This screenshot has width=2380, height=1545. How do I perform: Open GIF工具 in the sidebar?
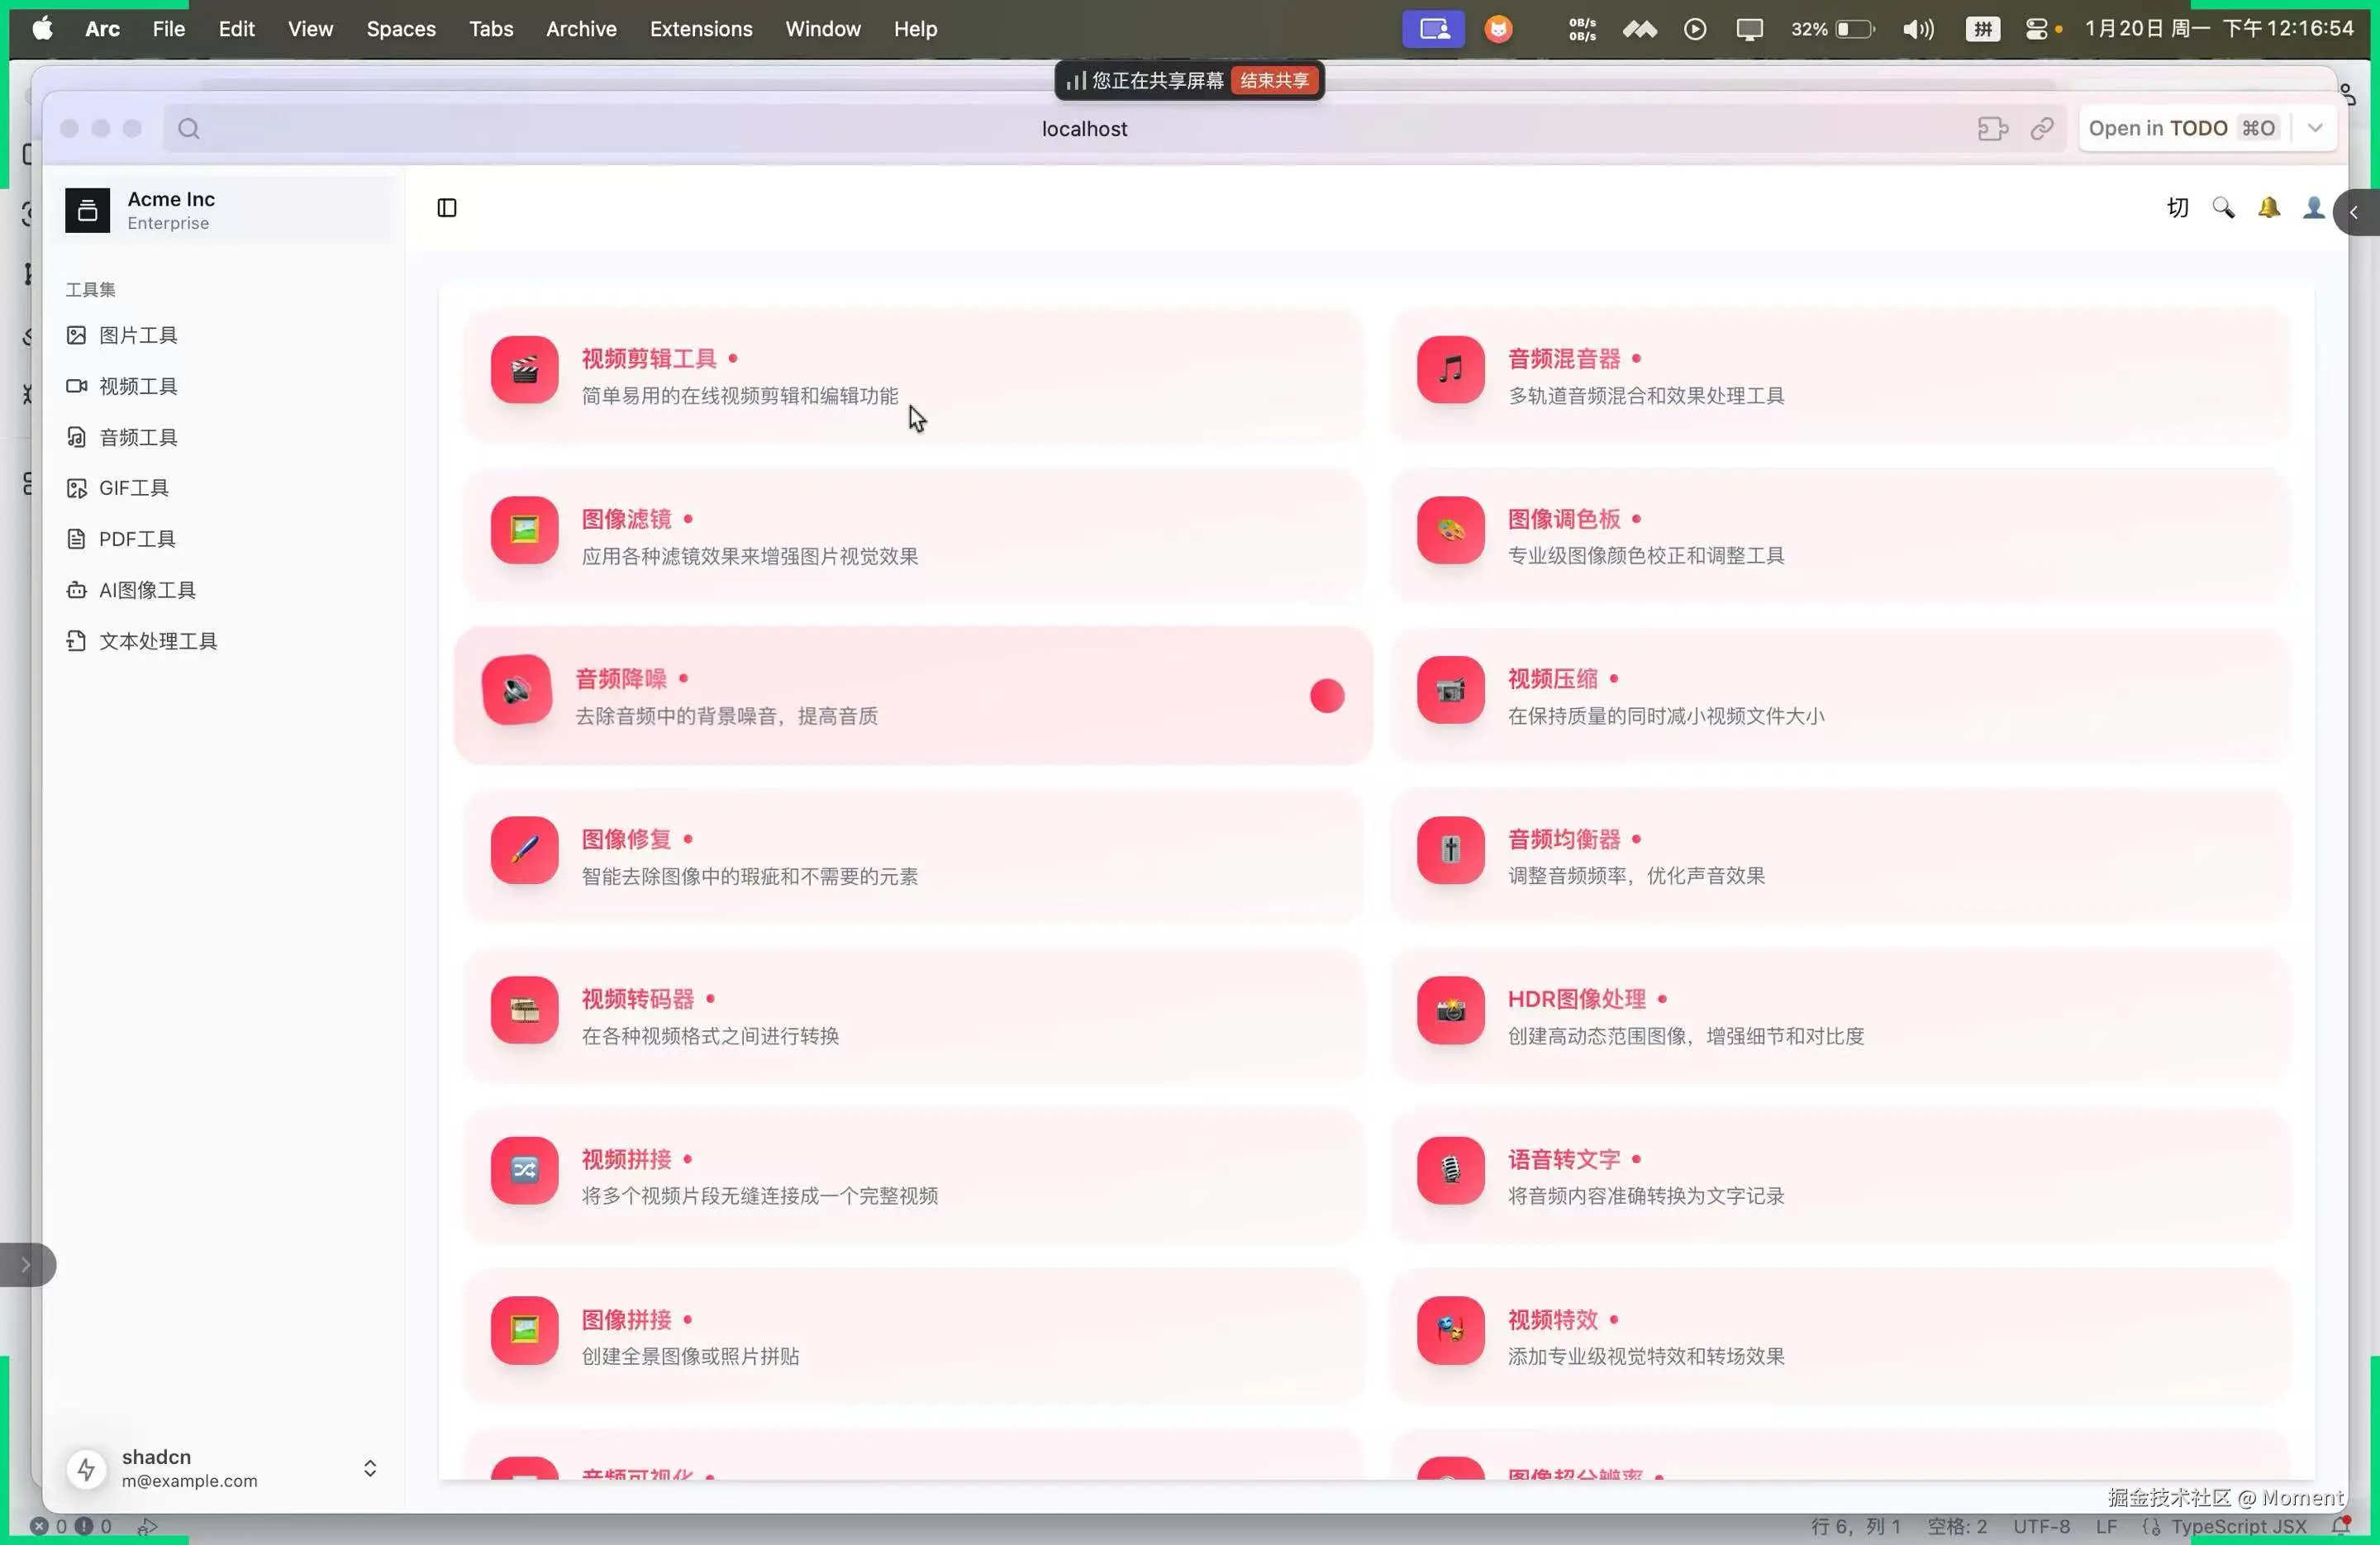pyautogui.click(x=224, y=488)
